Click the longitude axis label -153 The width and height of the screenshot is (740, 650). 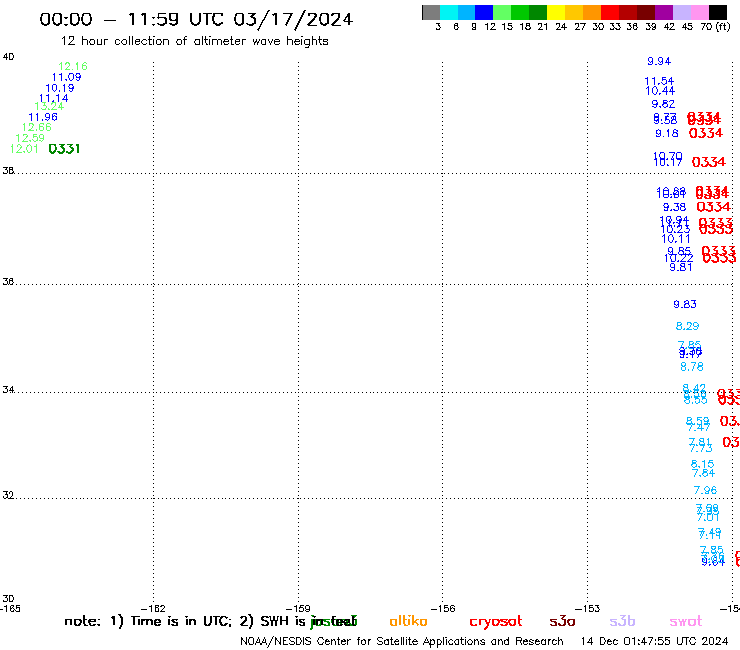pos(588,609)
